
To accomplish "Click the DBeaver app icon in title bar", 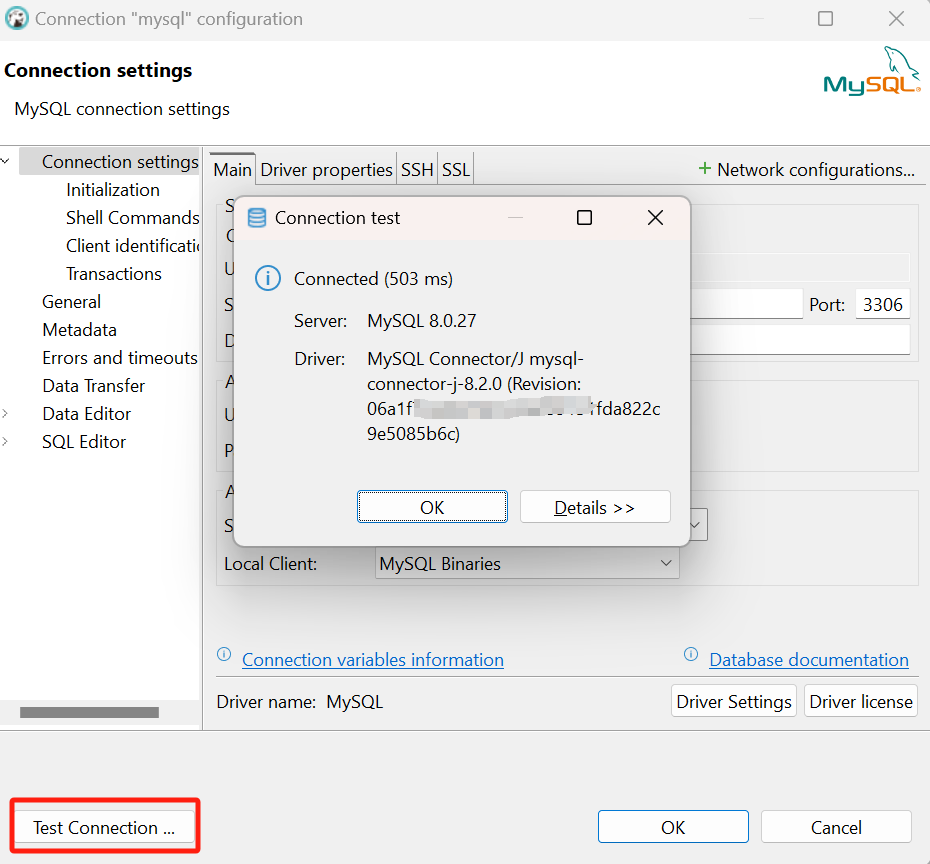I will pos(16,19).
